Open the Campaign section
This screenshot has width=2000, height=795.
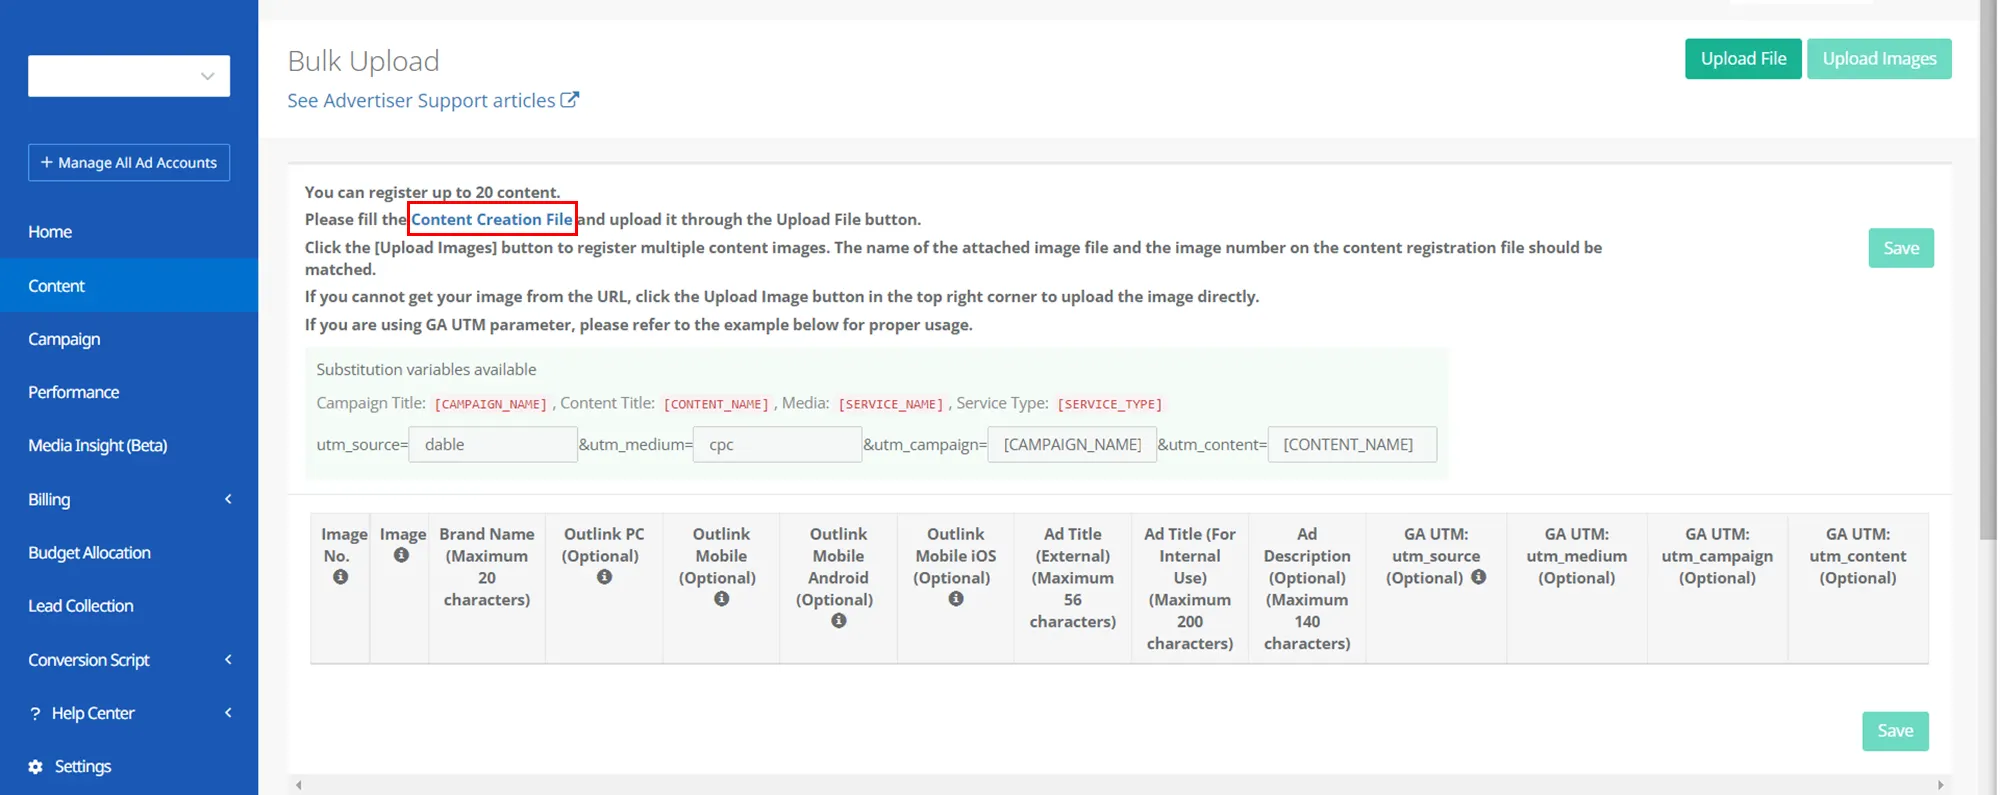(129, 339)
